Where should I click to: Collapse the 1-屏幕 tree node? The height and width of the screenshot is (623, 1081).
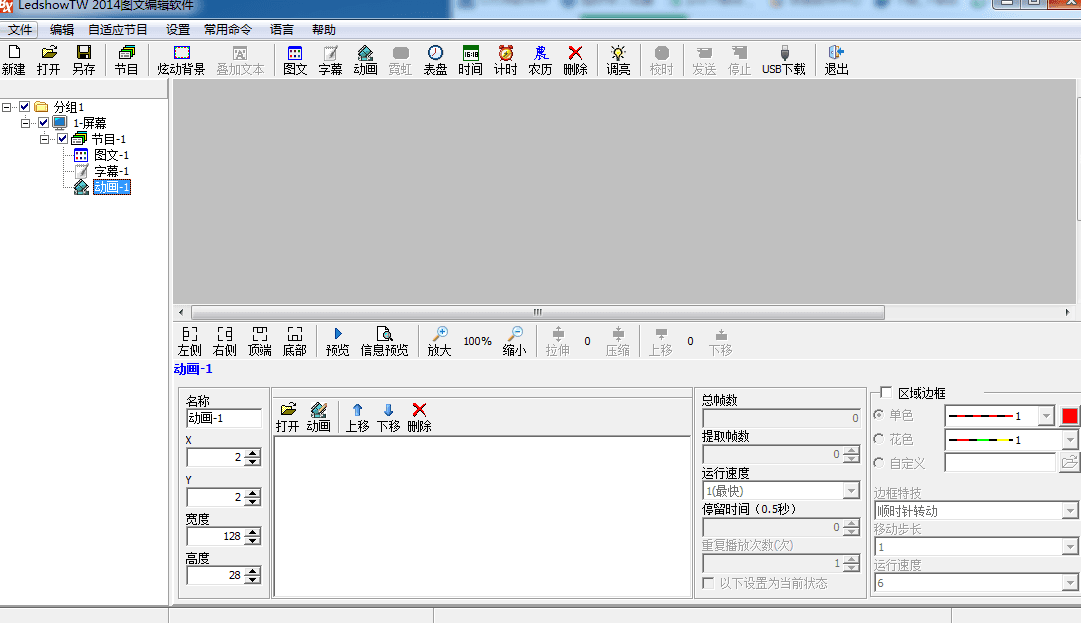tap(26, 123)
